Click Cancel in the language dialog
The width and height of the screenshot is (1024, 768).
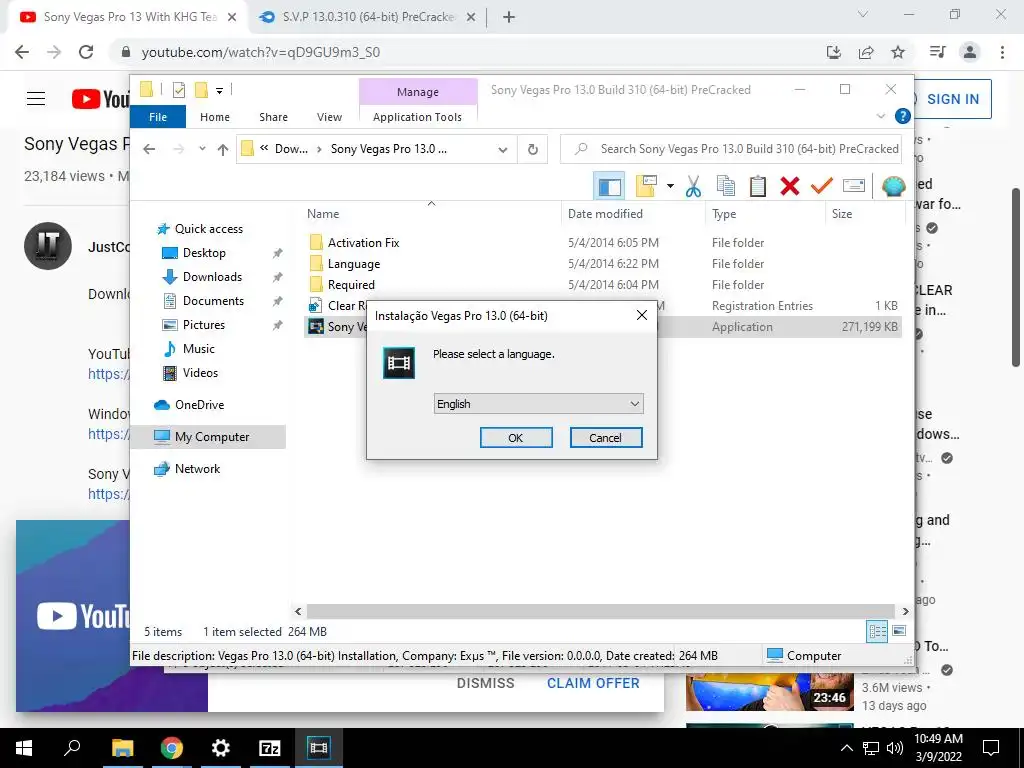coord(605,438)
